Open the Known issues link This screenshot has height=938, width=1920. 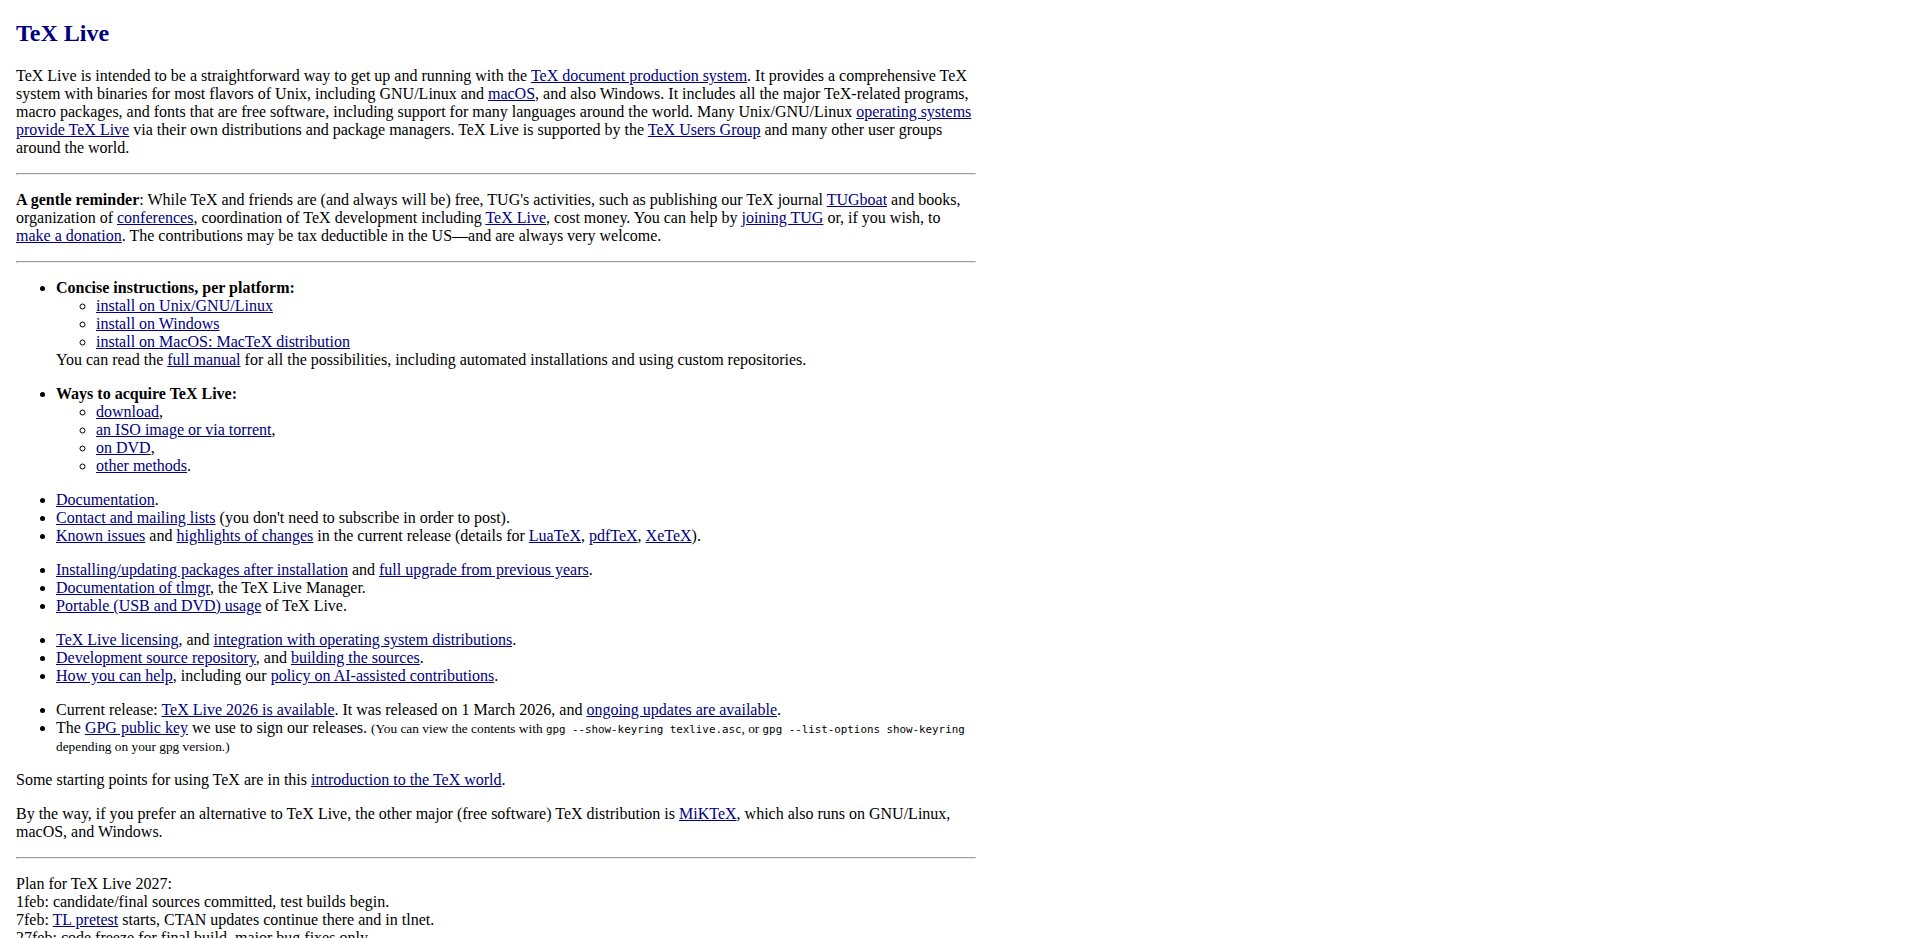[100, 536]
